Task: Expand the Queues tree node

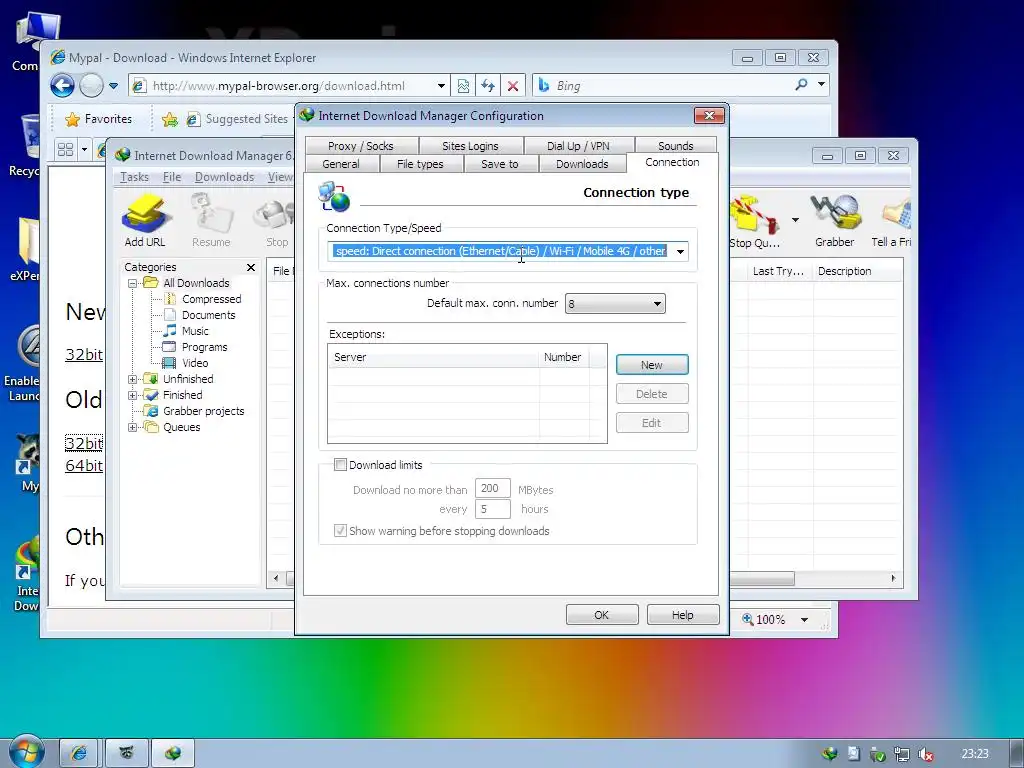Action: 133,427
